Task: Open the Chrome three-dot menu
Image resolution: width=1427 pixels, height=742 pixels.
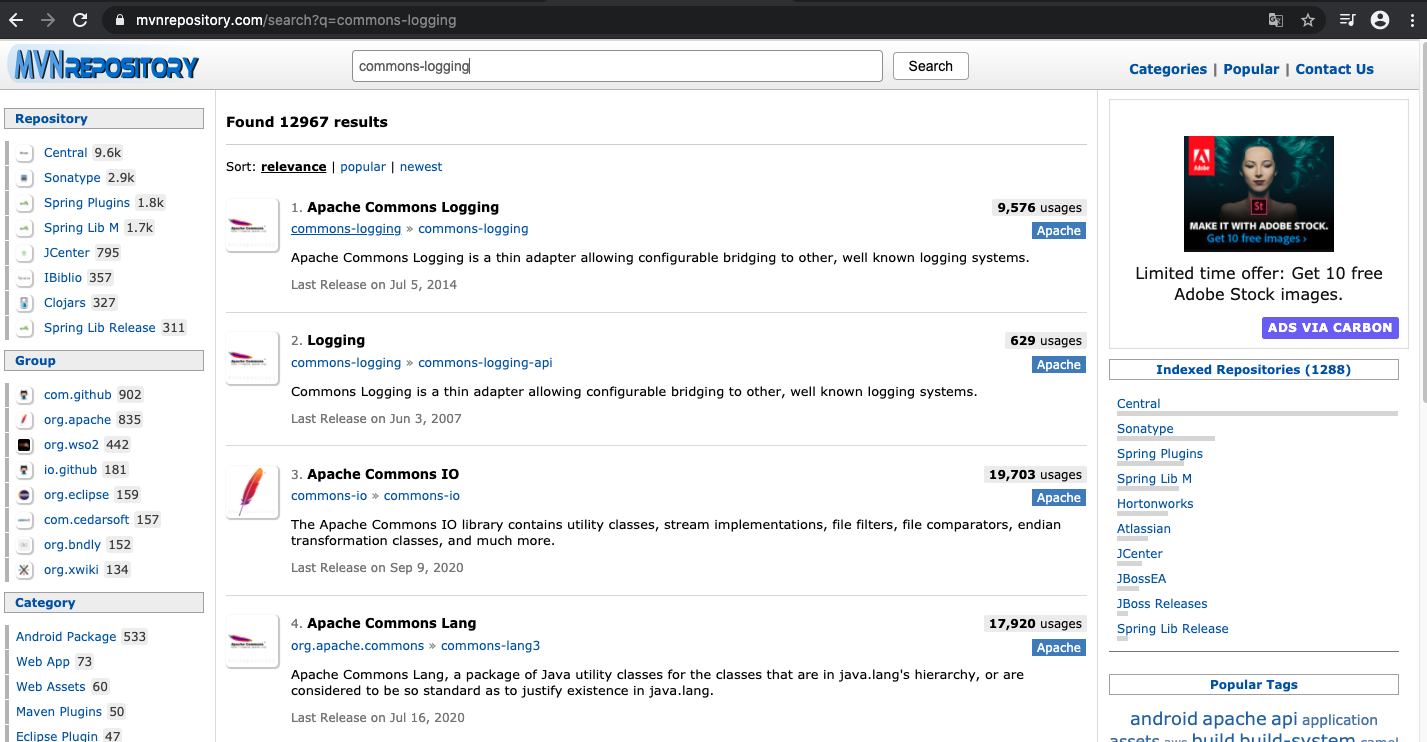Action: point(1412,20)
